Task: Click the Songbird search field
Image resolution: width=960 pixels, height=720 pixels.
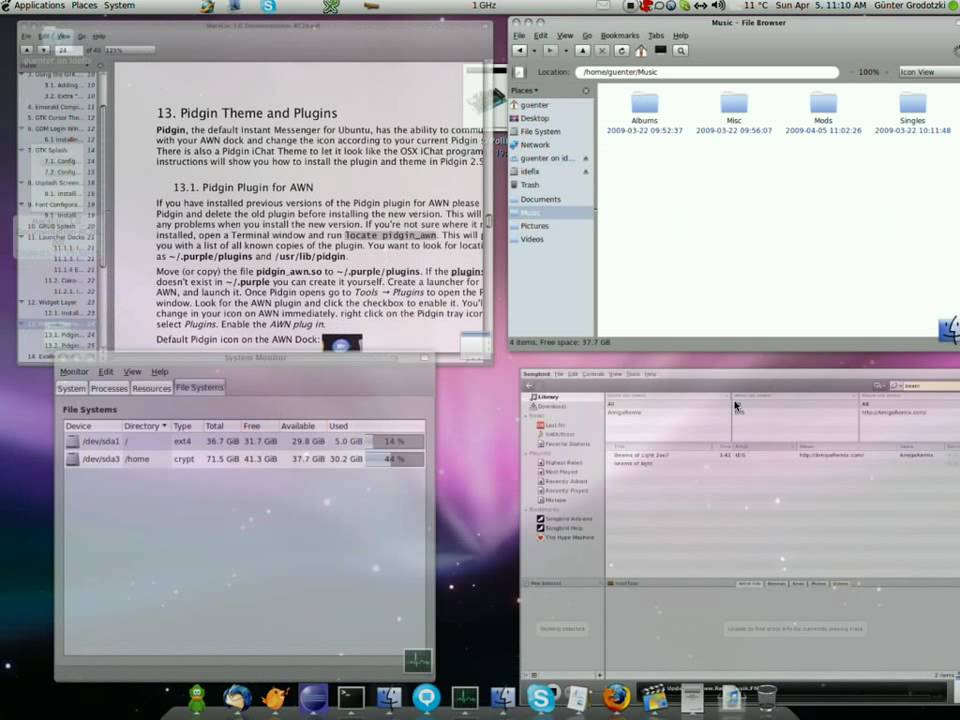Action: 931,386
